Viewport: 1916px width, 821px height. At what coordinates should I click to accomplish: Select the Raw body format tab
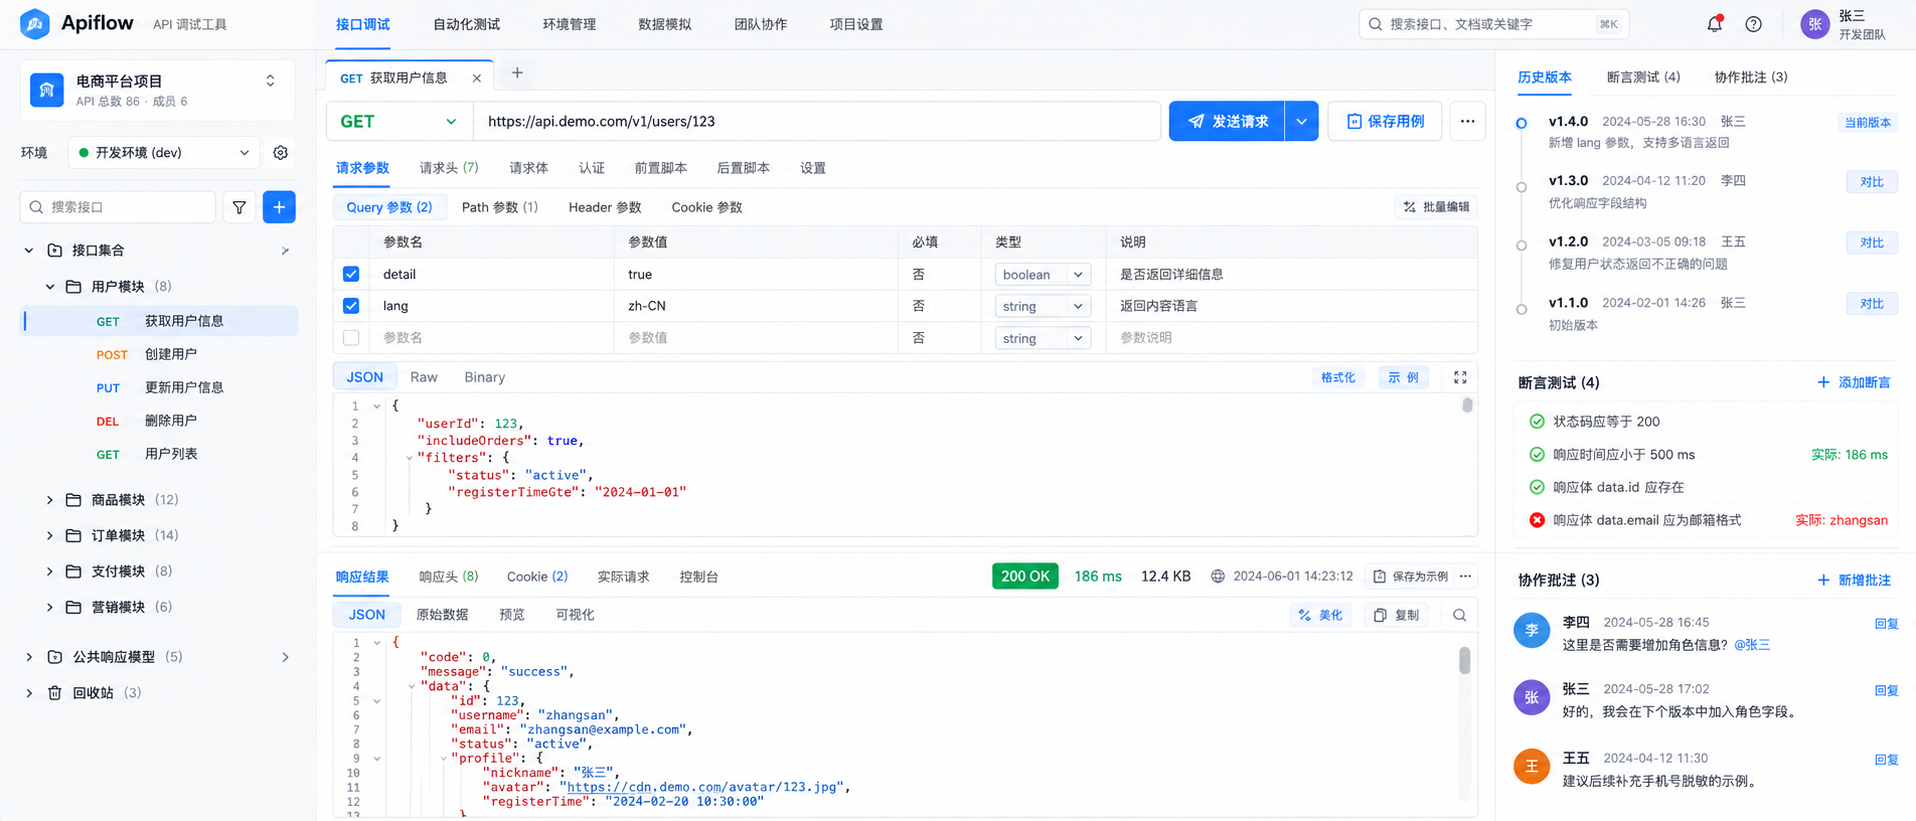pyautogui.click(x=424, y=377)
